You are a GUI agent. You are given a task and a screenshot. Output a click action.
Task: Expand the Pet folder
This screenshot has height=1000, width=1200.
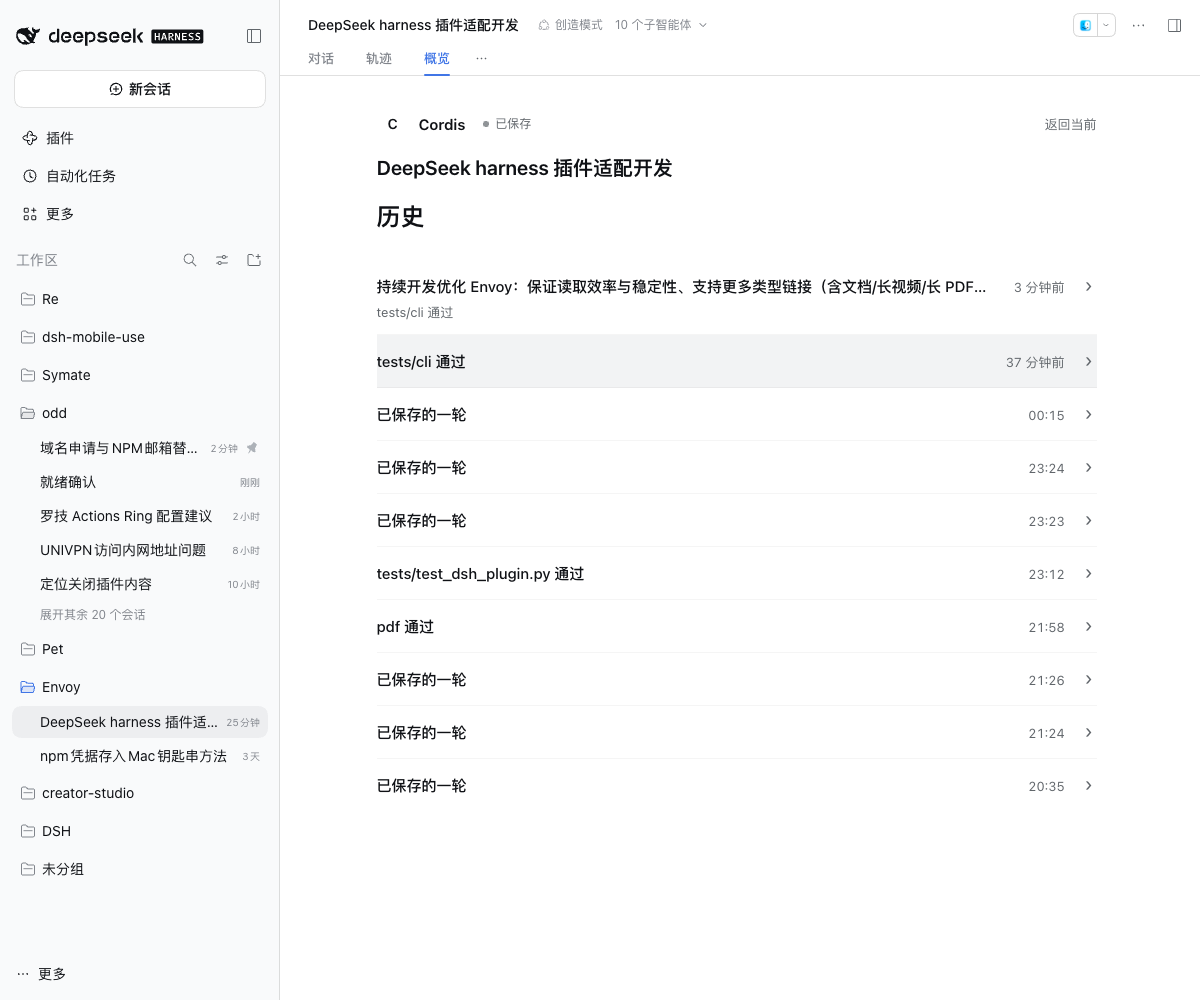[140, 649]
